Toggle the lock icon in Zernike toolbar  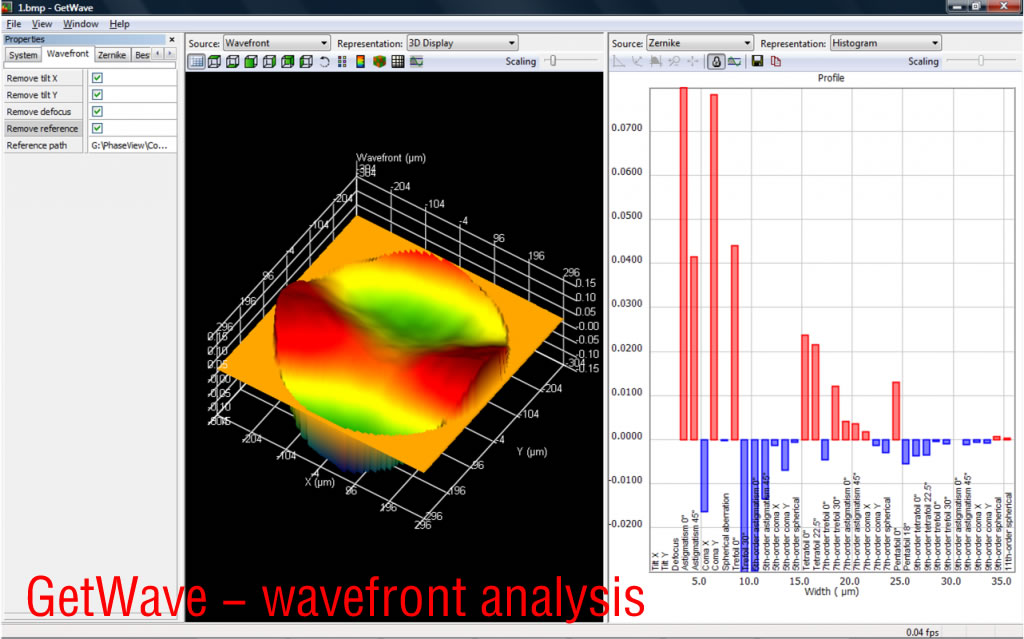715,62
